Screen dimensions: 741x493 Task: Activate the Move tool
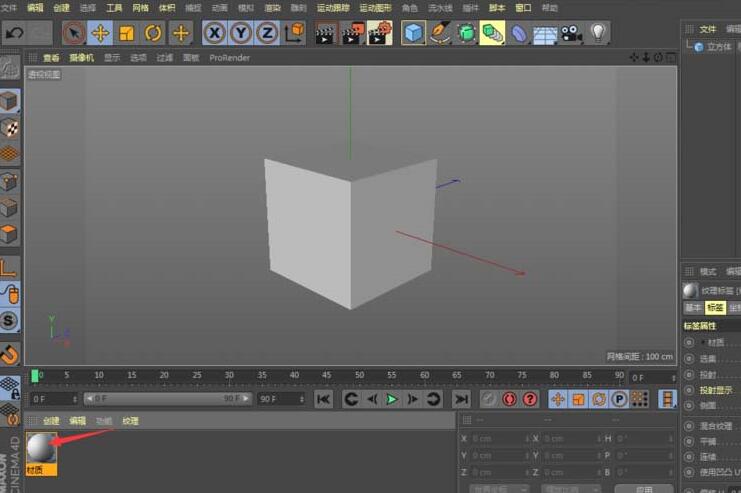[100, 33]
